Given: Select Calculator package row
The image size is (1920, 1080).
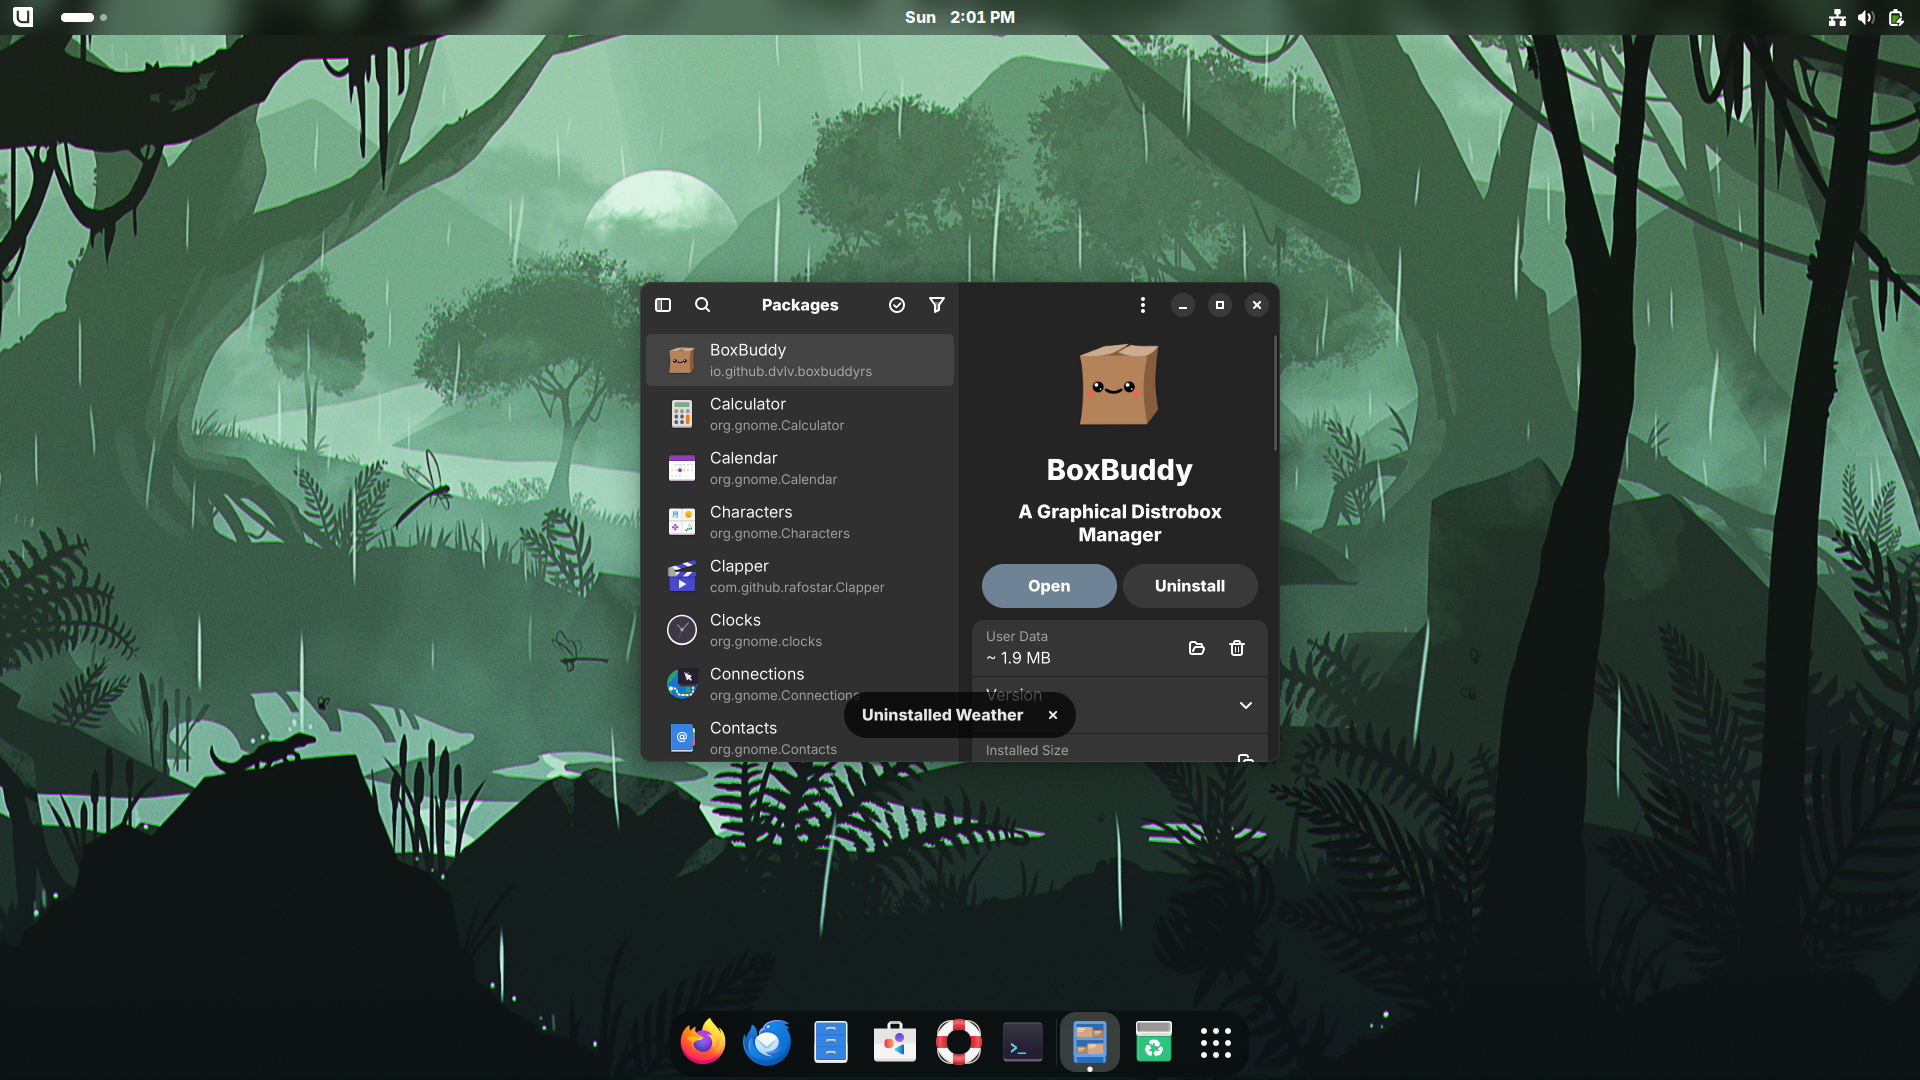Looking at the screenshot, I should coord(800,414).
